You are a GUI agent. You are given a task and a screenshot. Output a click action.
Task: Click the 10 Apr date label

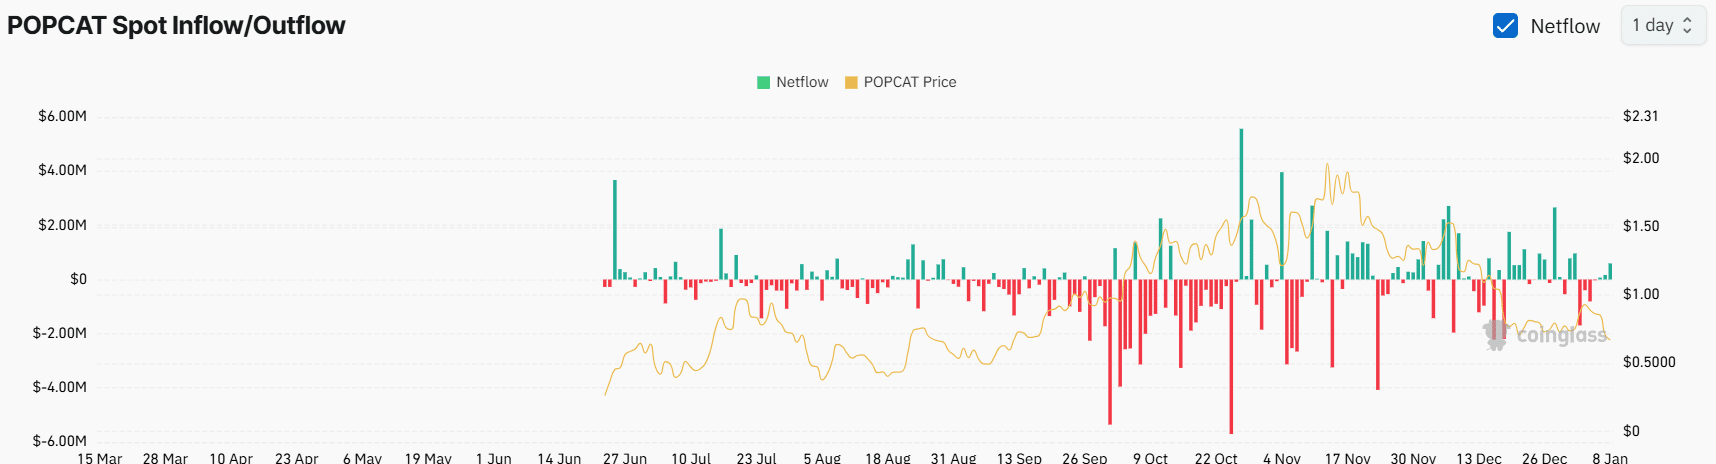231,457
